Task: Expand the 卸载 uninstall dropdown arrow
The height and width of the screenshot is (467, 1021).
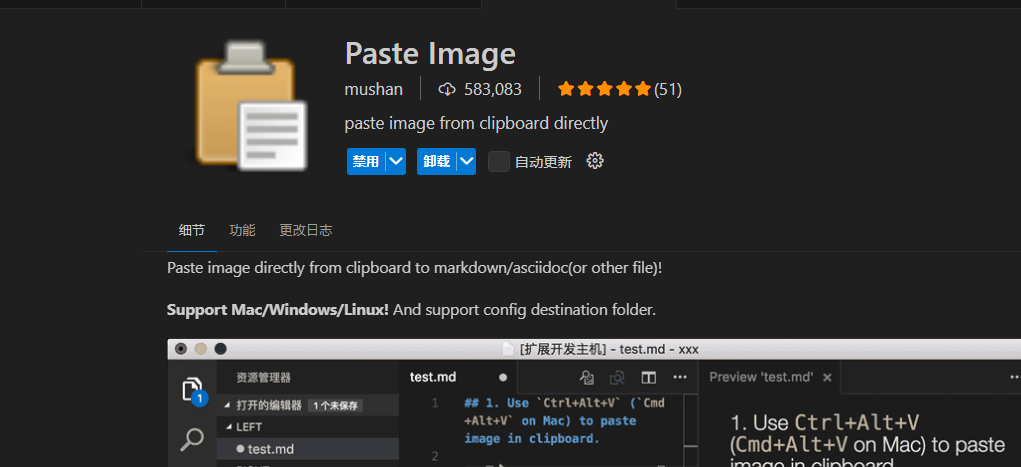Action: (x=465, y=161)
